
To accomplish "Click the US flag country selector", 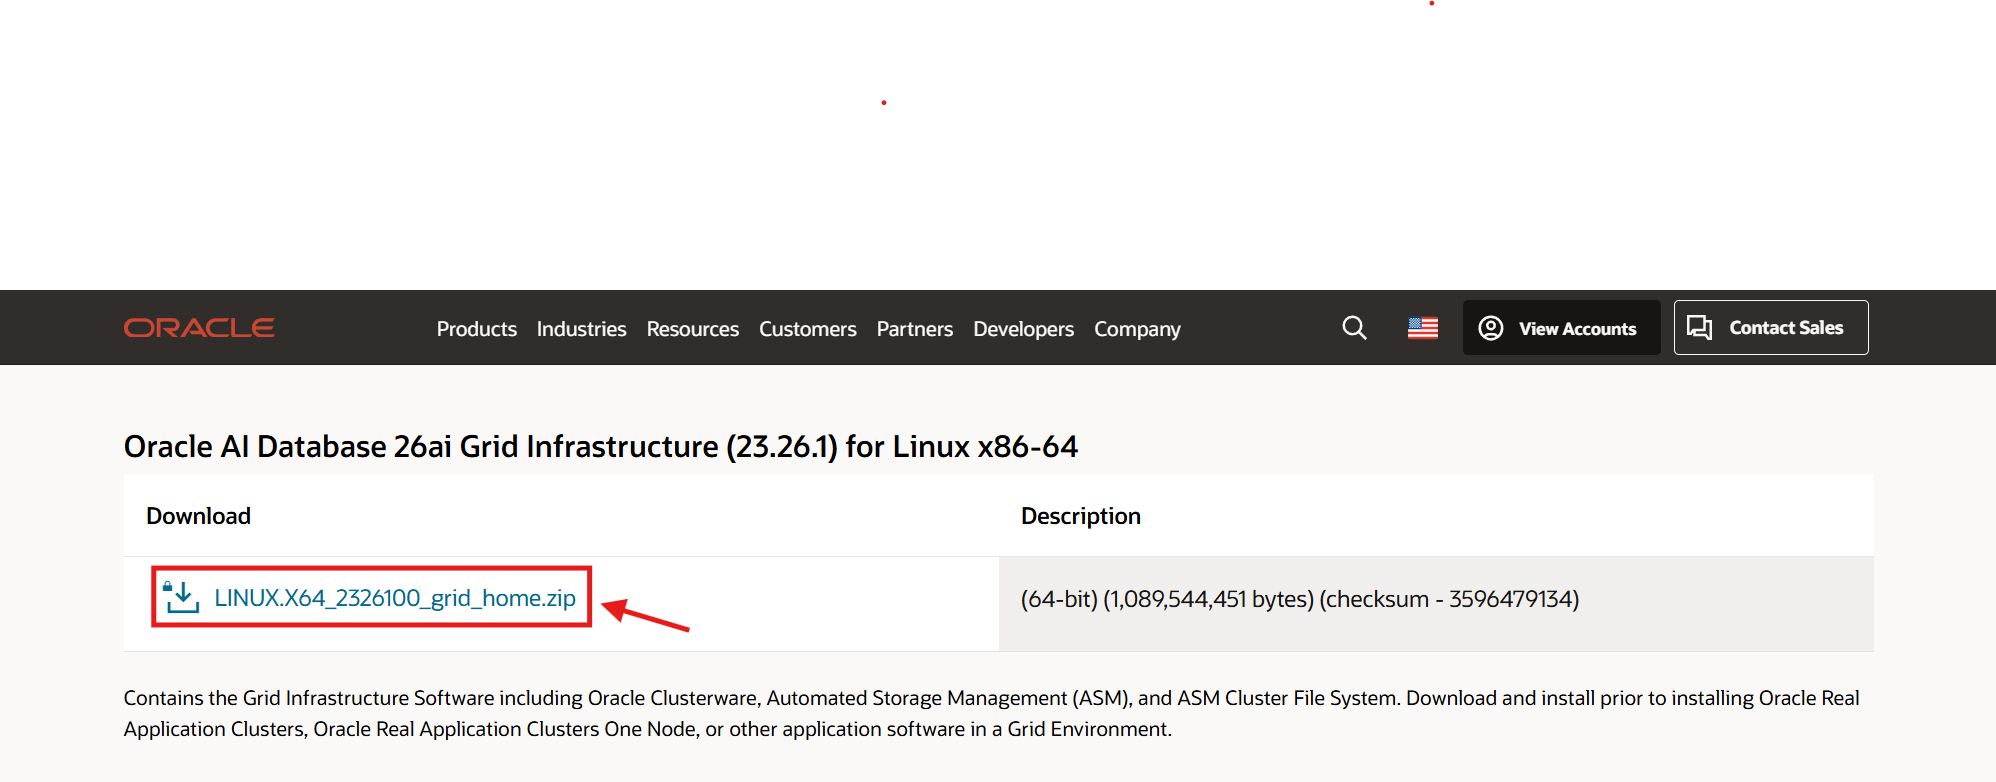I will click(x=1422, y=328).
